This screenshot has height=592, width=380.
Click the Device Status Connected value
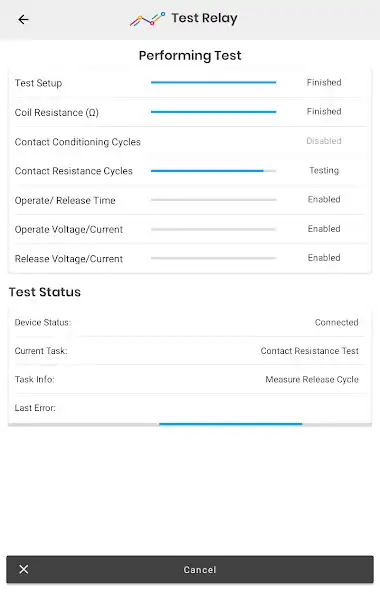click(x=336, y=322)
